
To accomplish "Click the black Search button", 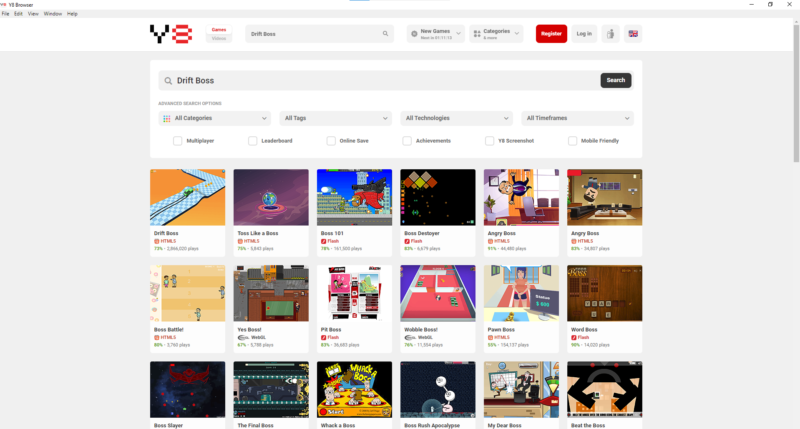I will [x=616, y=80].
